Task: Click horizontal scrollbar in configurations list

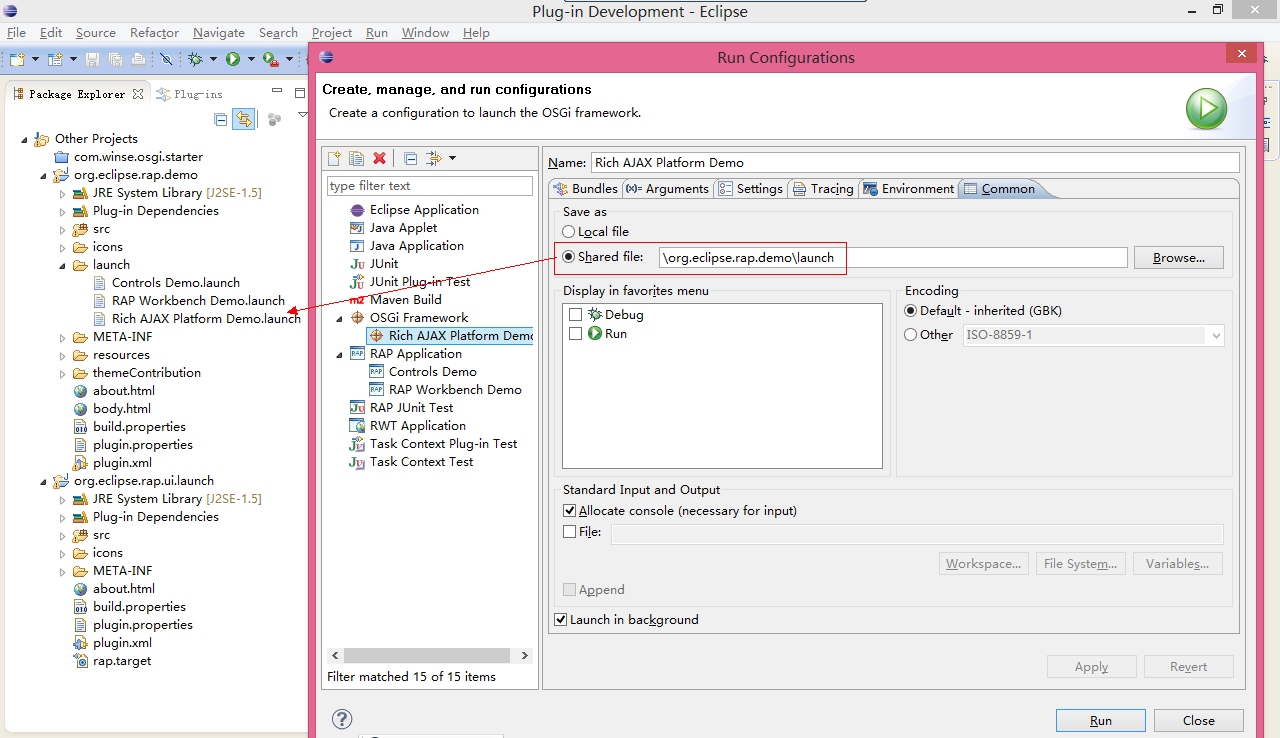Action: tap(429, 655)
